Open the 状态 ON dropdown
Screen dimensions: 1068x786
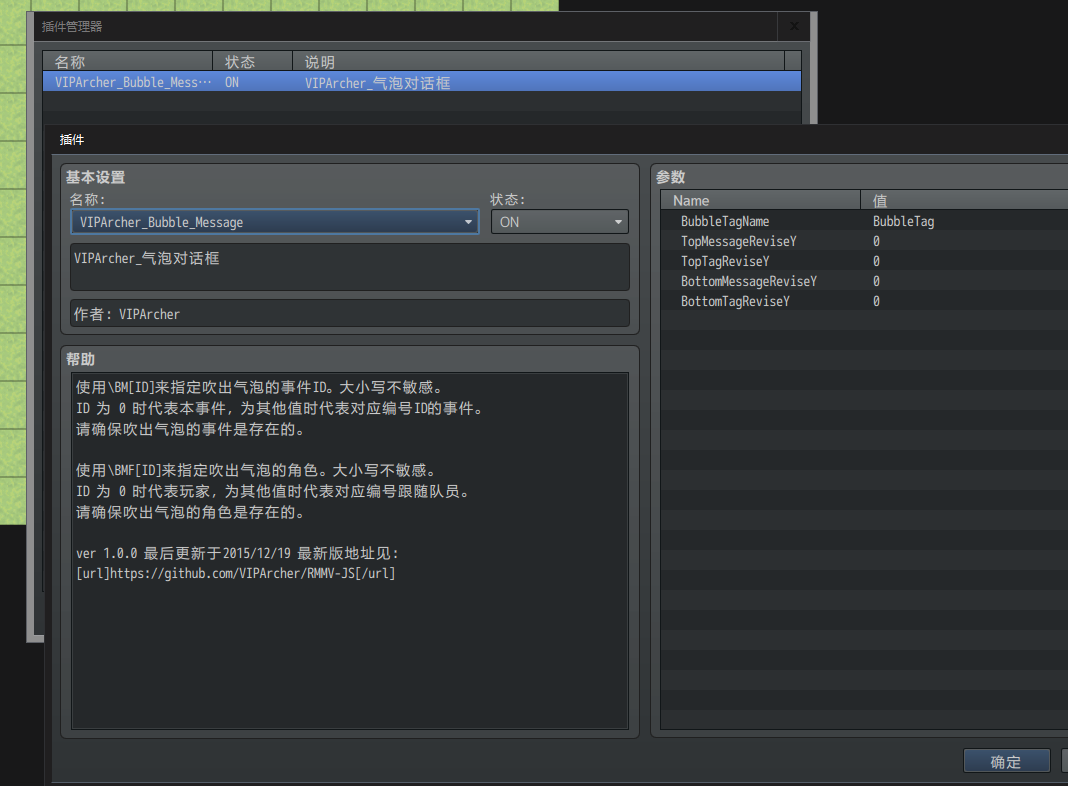pos(559,222)
